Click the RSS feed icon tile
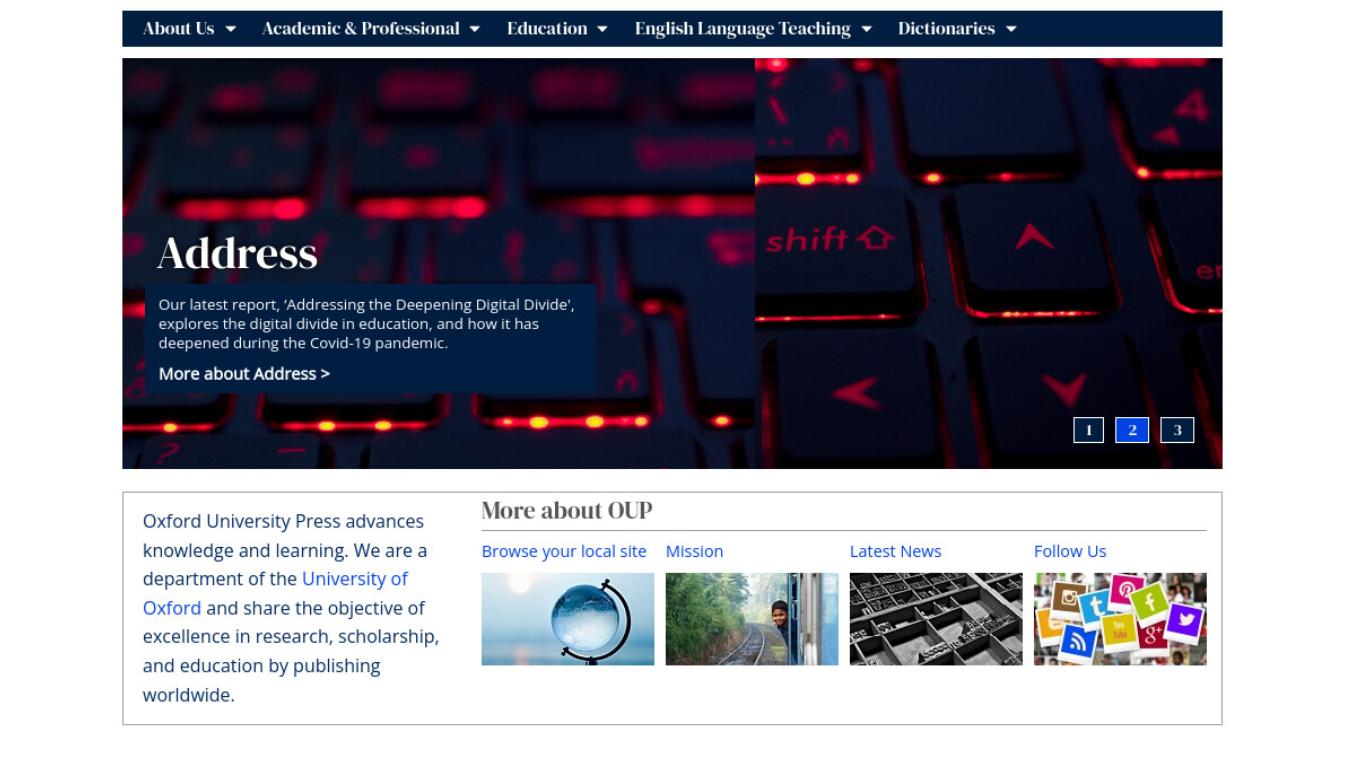Screen dimensions: 1366x768 (1078, 642)
